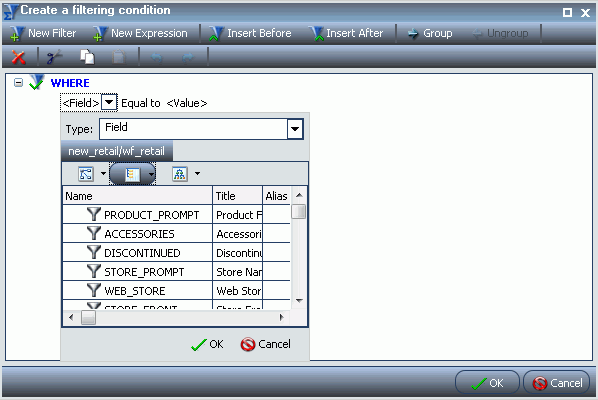This screenshot has width=598, height=400.
Task: Open the arrow beside the list view icon
Action: (x=151, y=174)
